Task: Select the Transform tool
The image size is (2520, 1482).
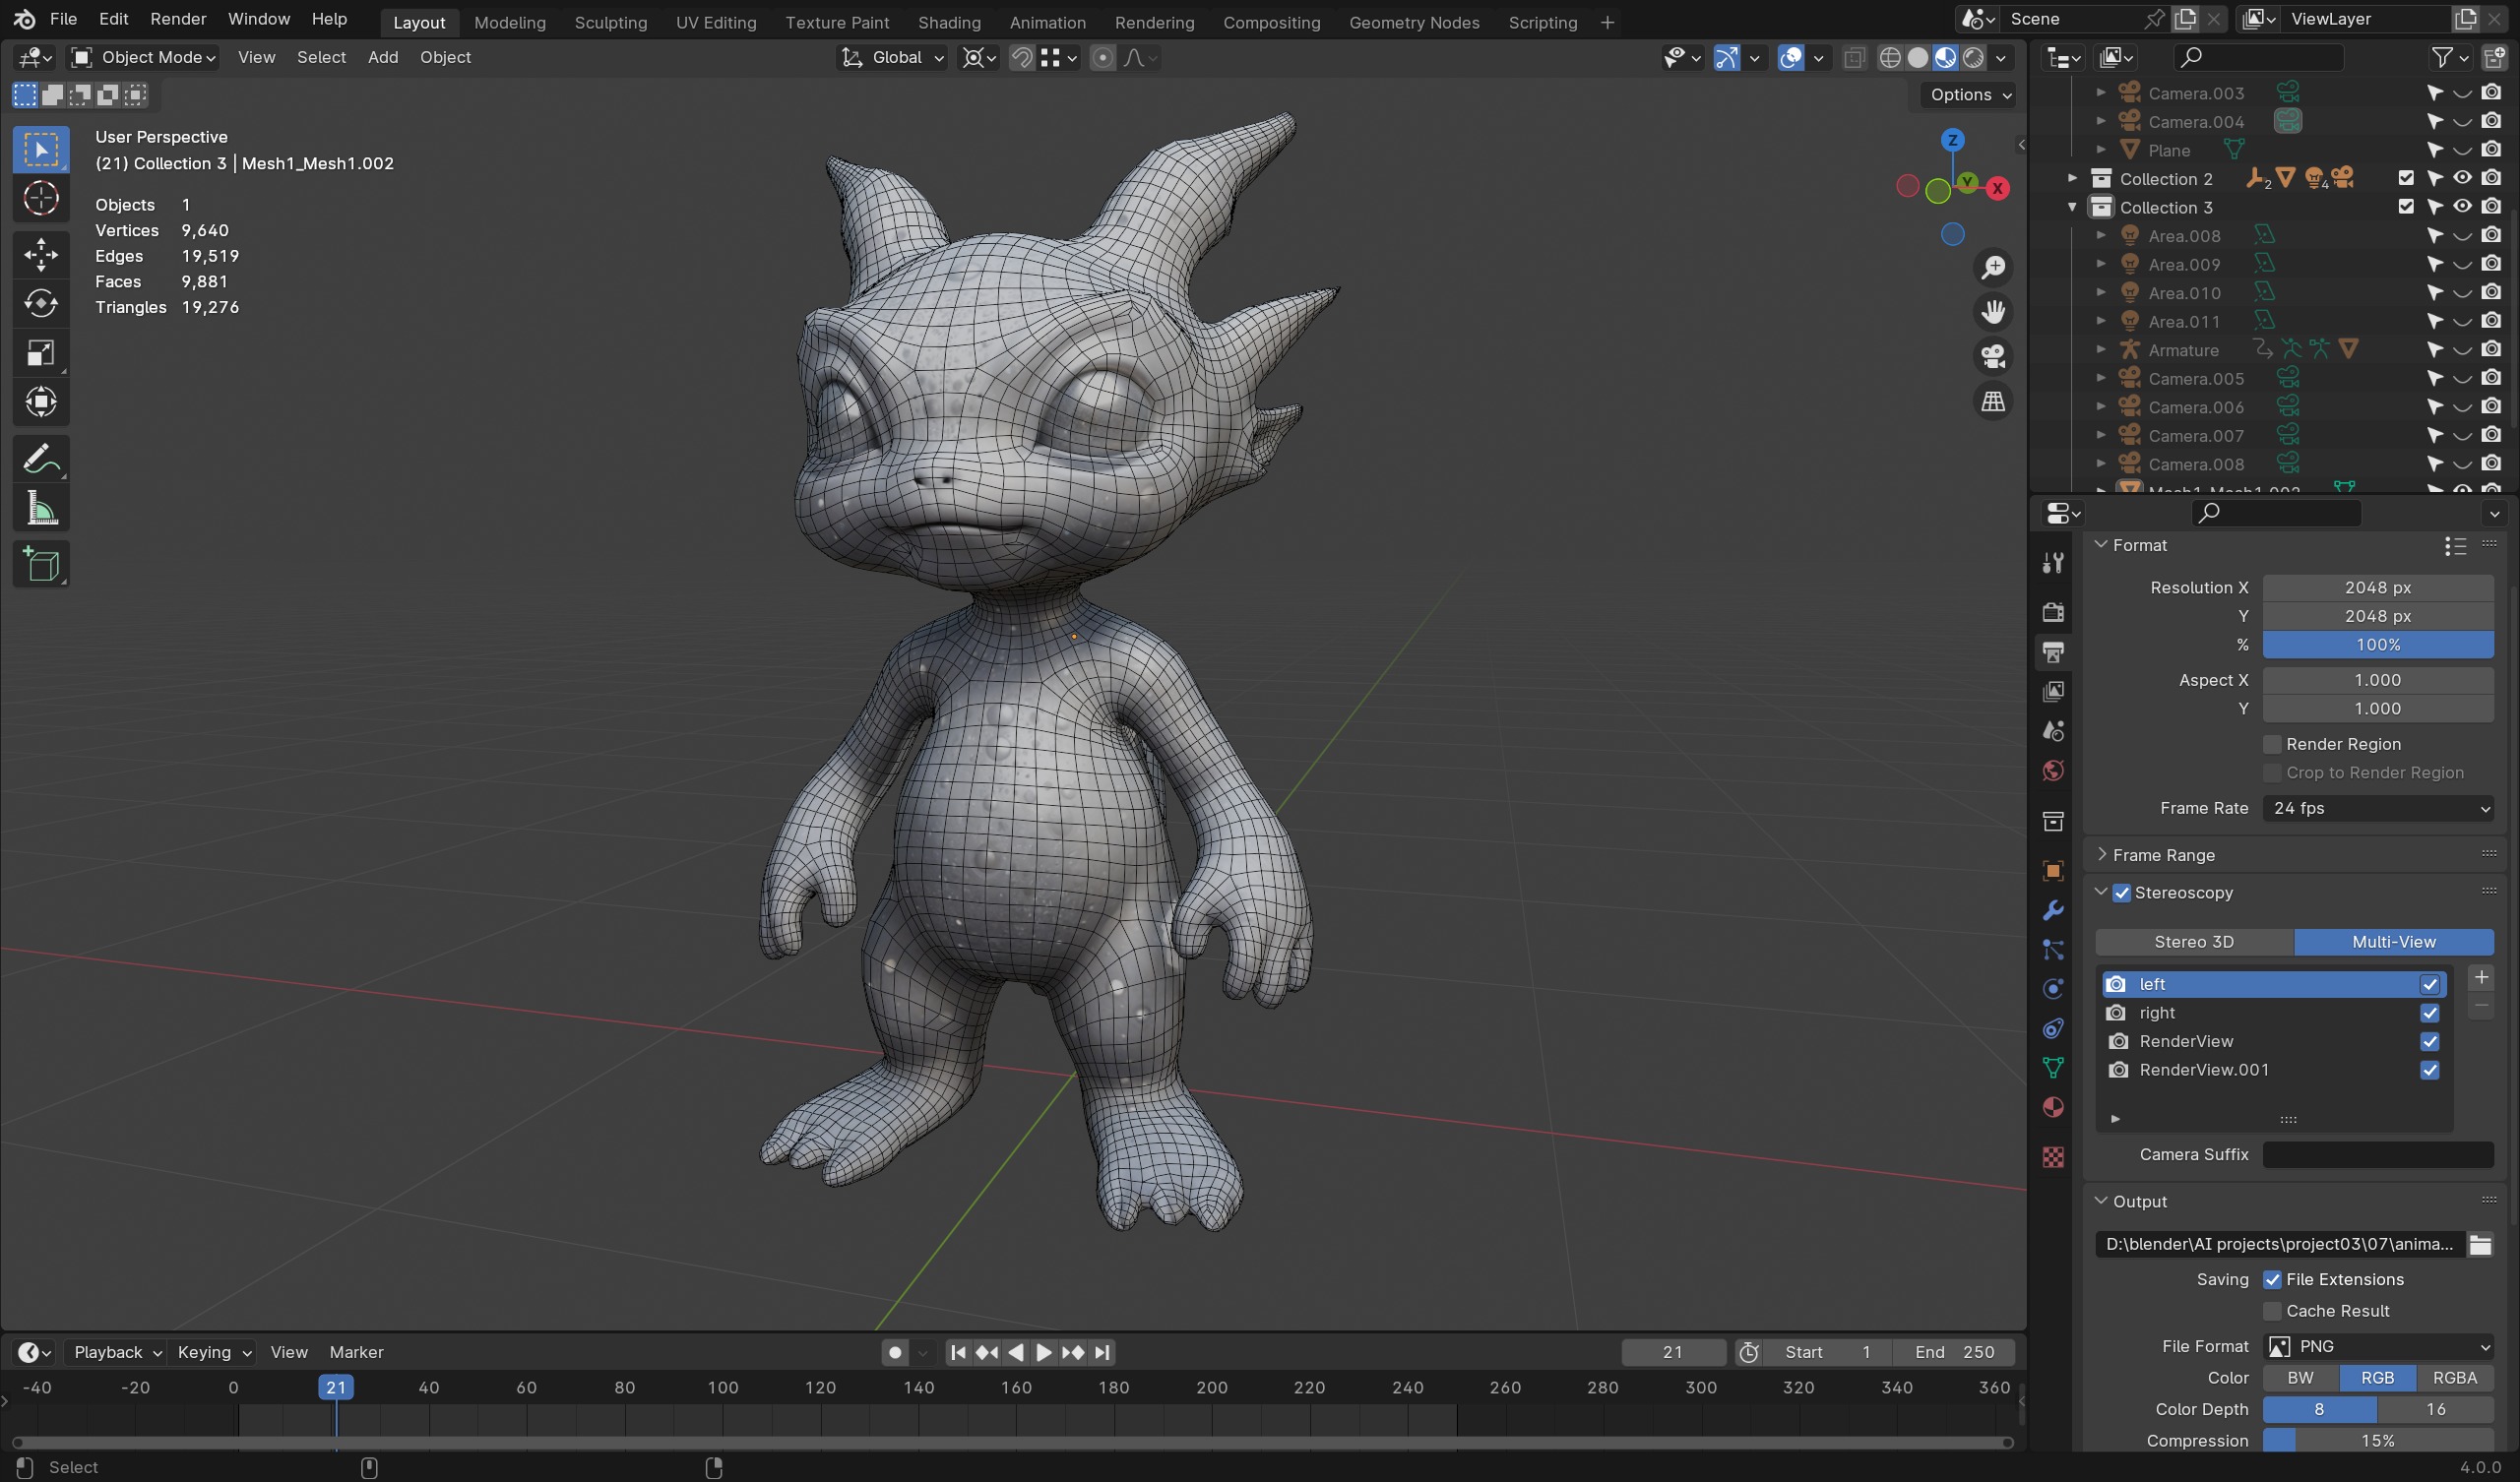Action: point(41,402)
